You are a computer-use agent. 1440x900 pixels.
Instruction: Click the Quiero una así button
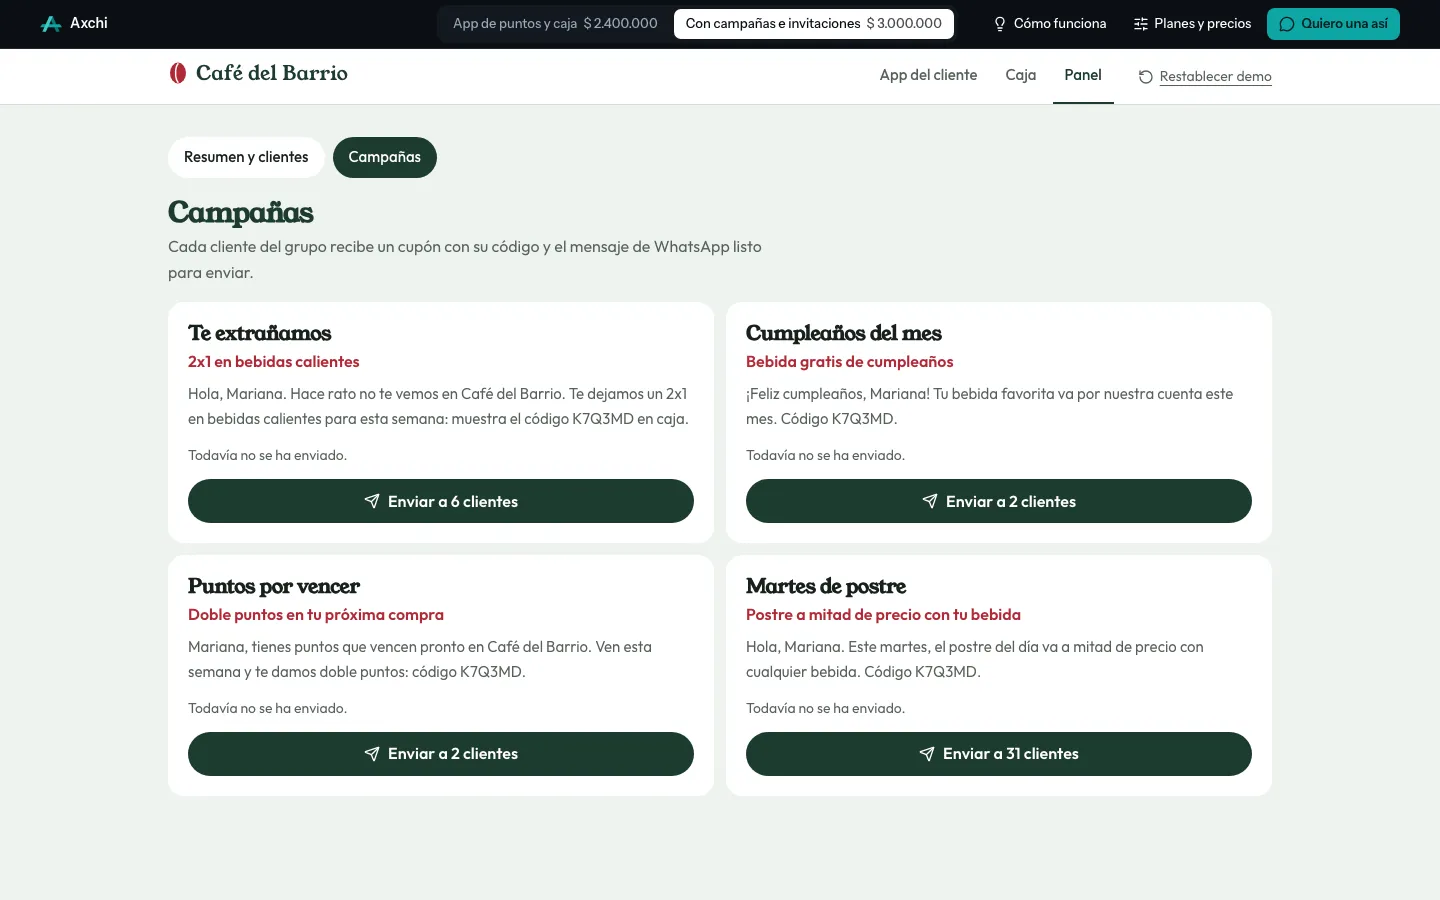pos(1333,24)
